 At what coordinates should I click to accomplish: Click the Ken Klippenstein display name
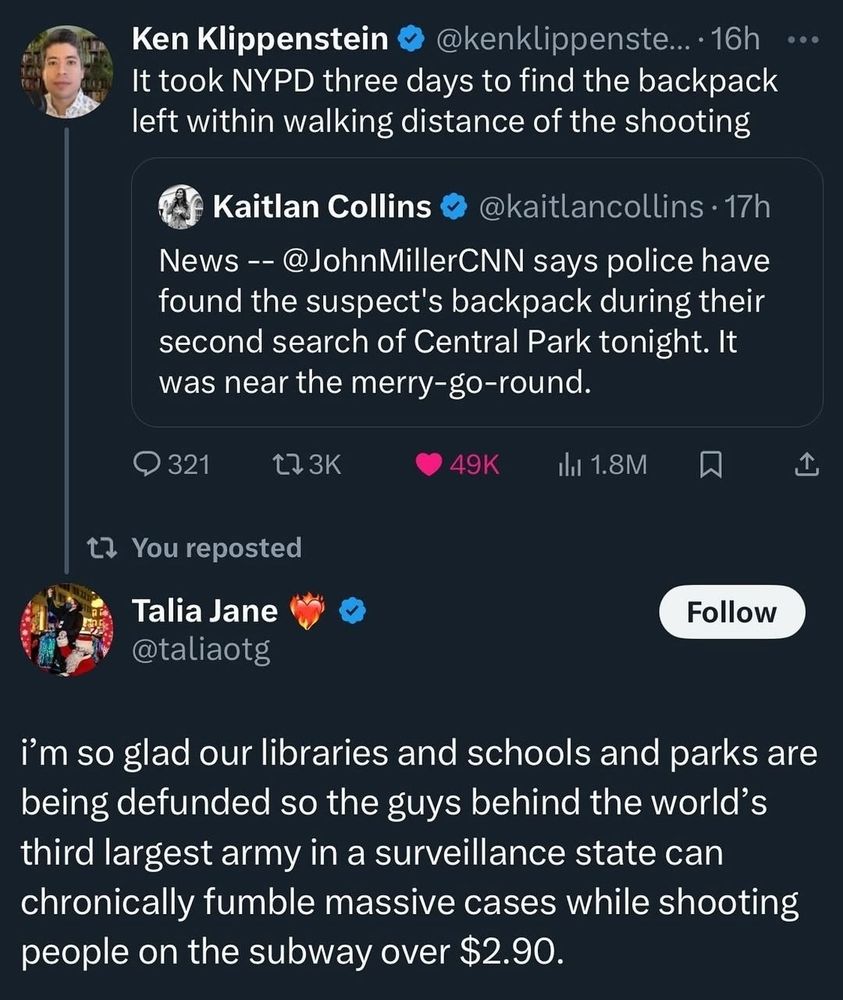260,40
